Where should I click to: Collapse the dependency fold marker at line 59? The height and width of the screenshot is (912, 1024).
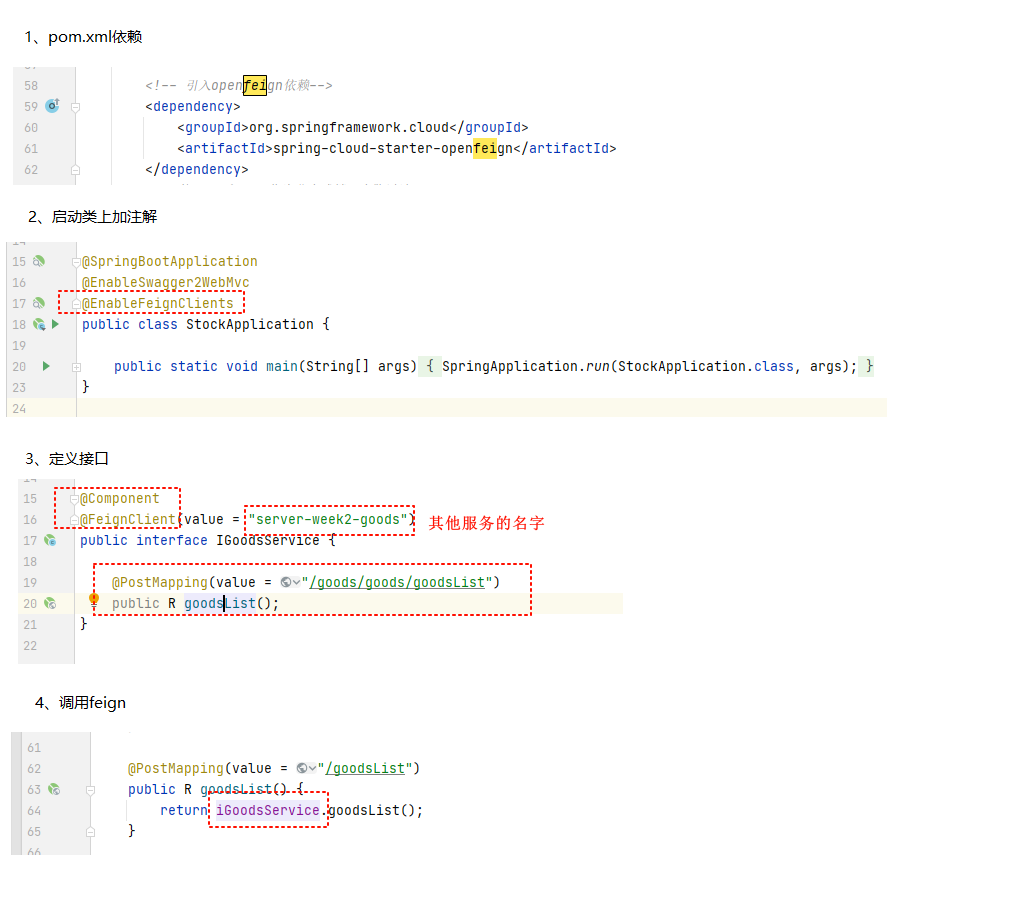(x=75, y=106)
